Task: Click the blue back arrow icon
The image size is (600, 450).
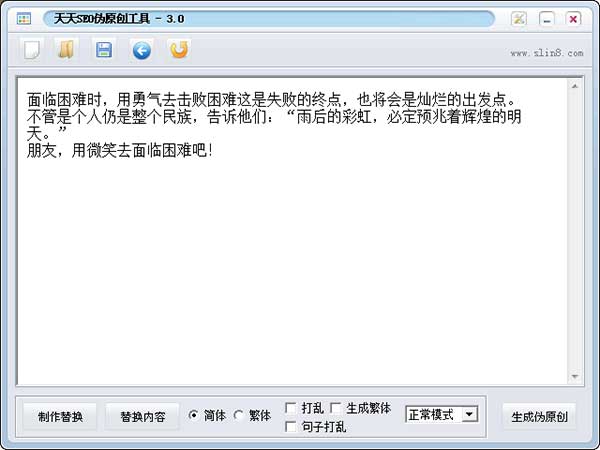Action: tap(142, 51)
